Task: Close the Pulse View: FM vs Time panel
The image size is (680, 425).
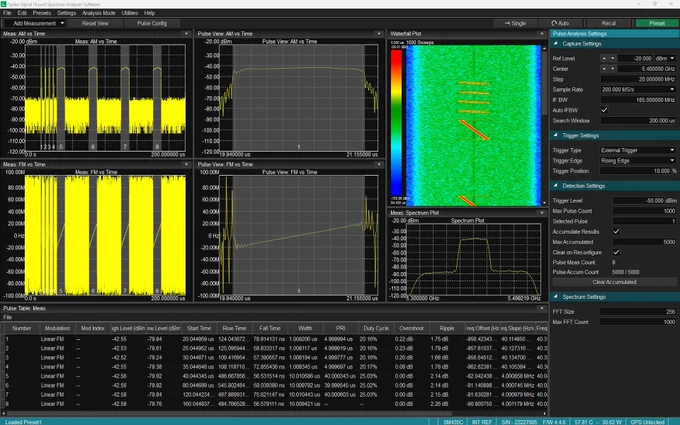Action: point(379,164)
